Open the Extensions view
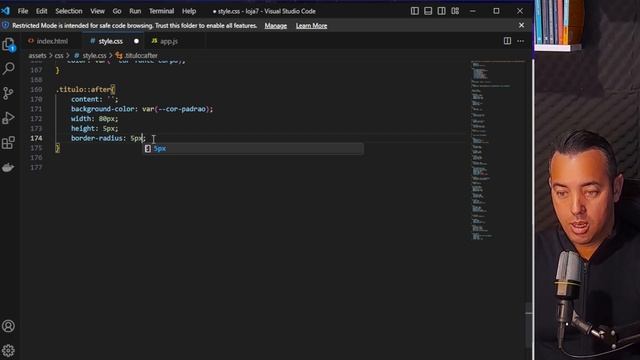The height and width of the screenshot is (360, 640). point(9,142)
